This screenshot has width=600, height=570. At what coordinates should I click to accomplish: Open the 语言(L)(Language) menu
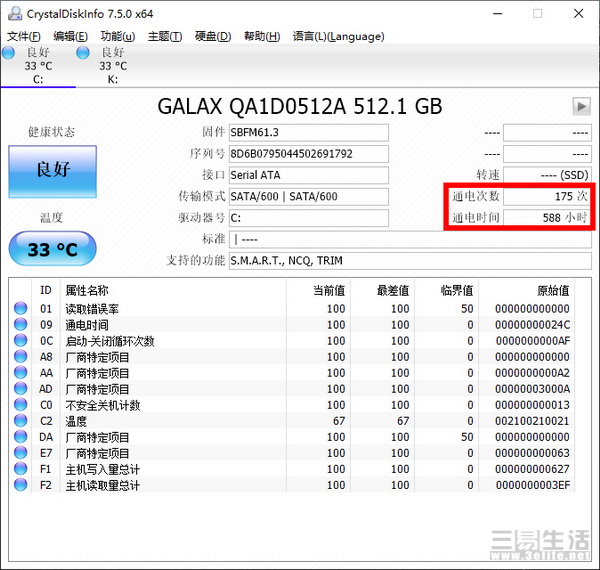[x=339, y=36]
